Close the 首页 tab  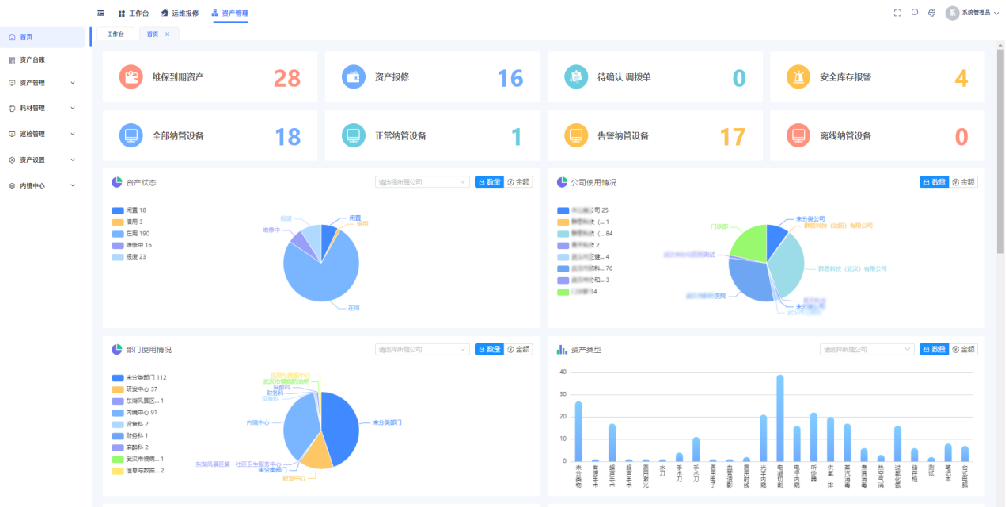167,34
